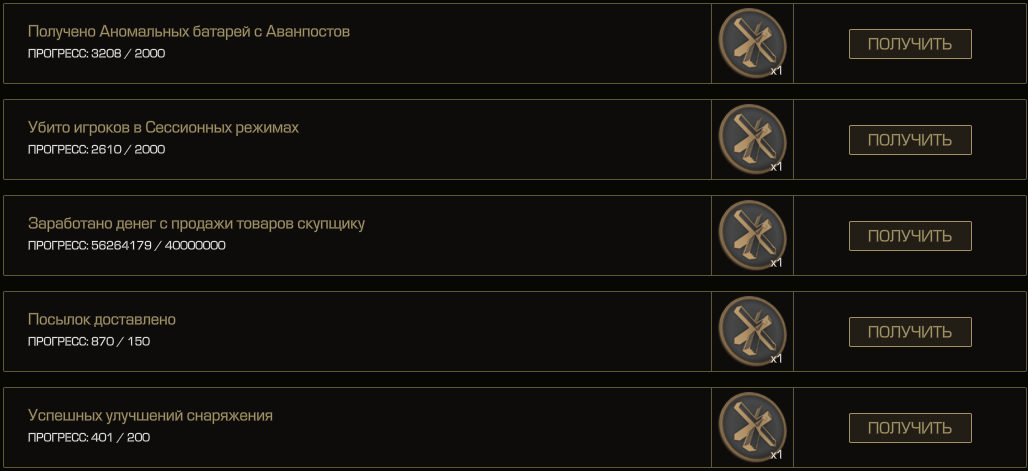Click reward token icon for Посылок доставлено

pyautogui.click(x=752, y=331)
